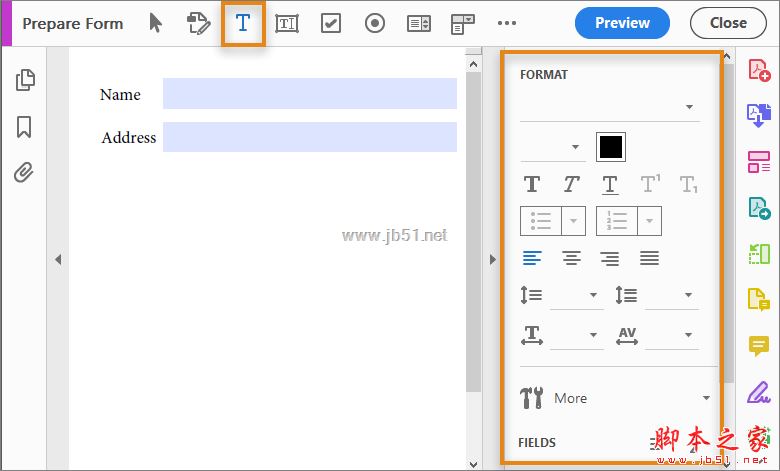This screenshot has width=780, height=471.
Task: Align text right
Action: [610, 258]
